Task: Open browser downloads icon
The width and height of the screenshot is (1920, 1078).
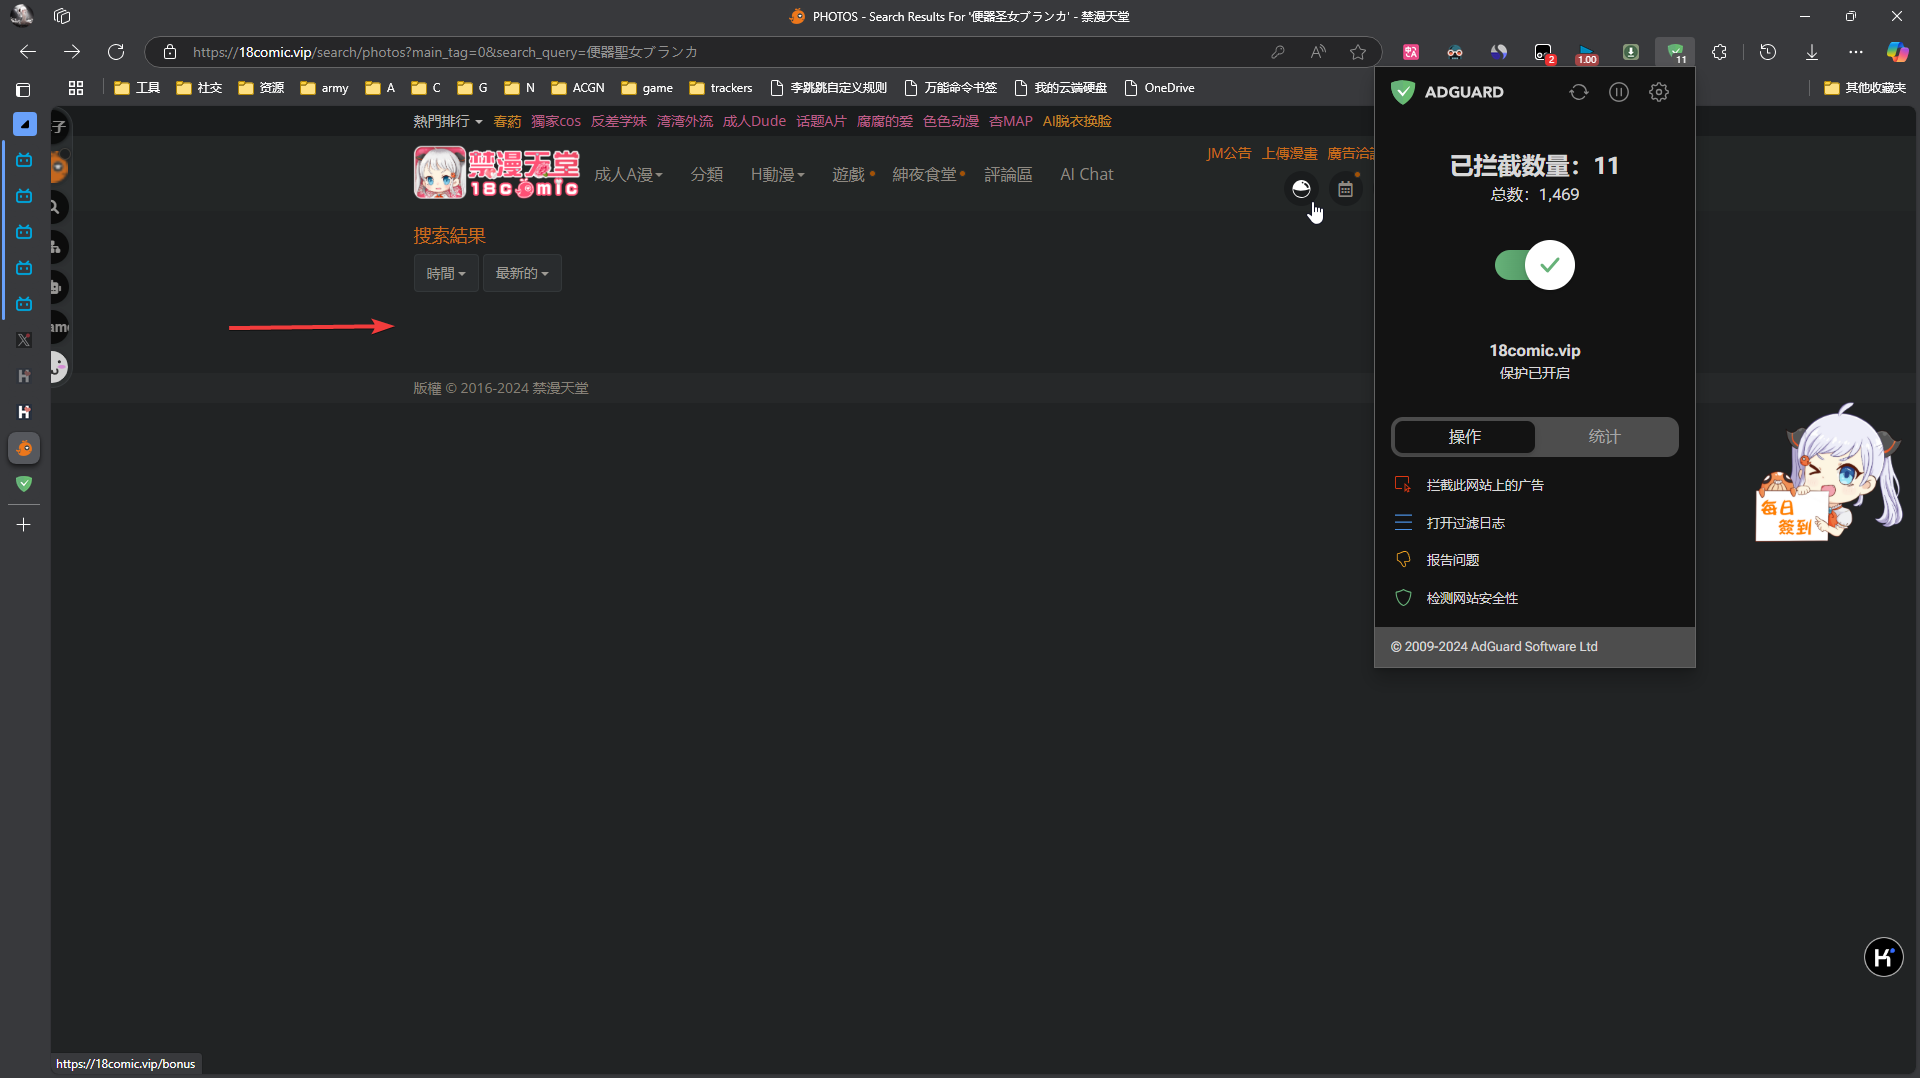Action: (1811, 52)
